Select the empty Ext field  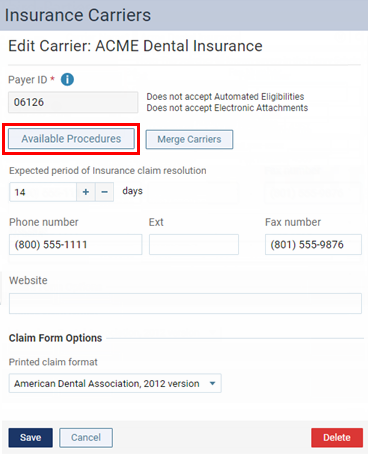(x=194, y=245)
